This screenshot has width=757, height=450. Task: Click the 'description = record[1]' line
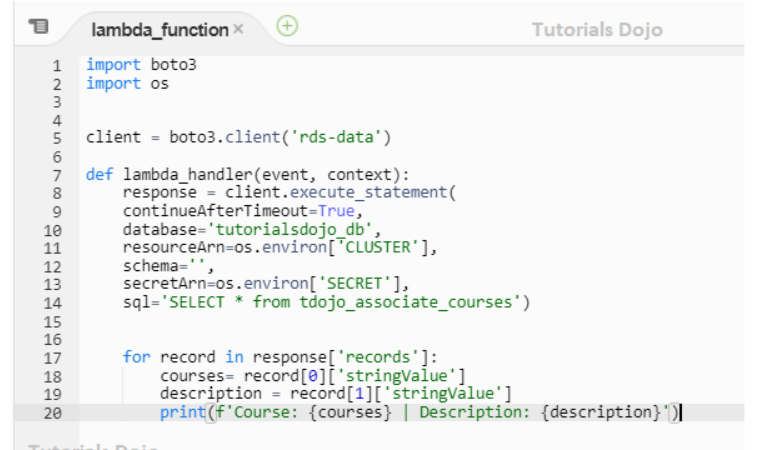click(335, 394)
